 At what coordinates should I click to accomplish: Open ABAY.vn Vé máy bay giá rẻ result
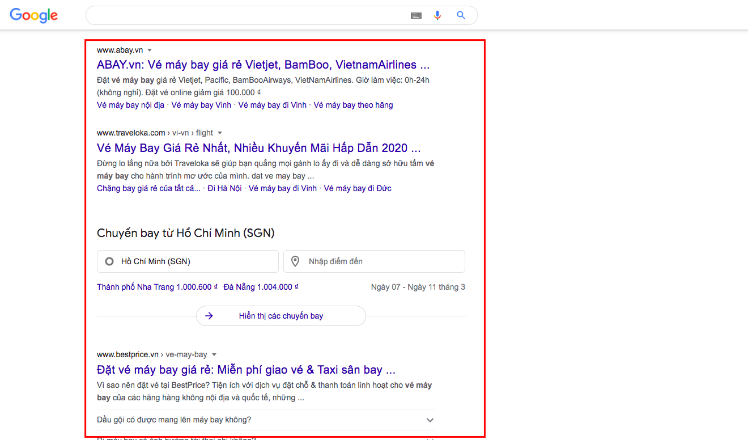[263, 65]
